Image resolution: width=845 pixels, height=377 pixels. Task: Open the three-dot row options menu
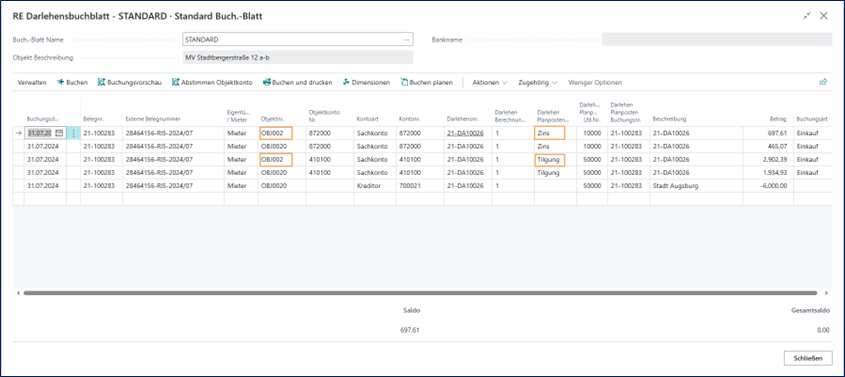point(73,133)
